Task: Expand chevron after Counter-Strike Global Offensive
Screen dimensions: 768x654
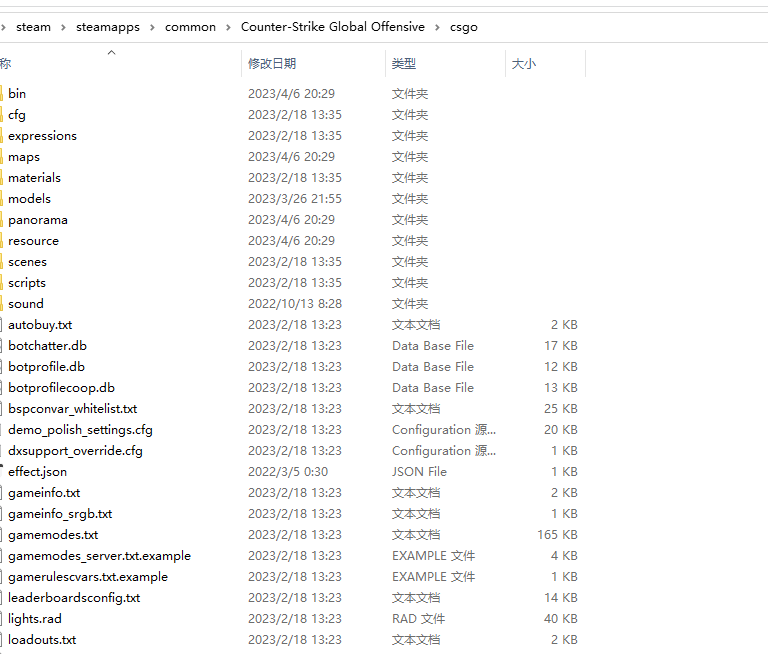Action: (x=437, y=27)
